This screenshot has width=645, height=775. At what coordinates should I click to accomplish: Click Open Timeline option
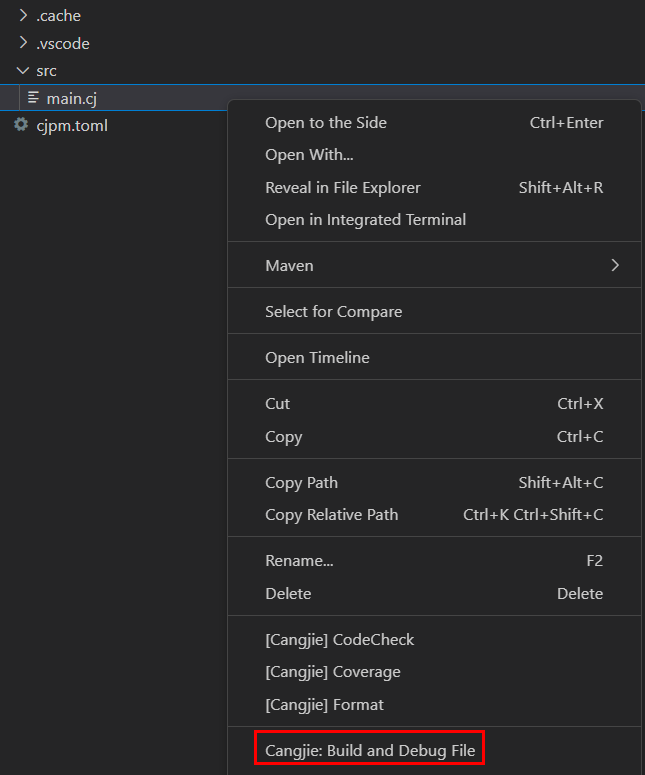(317, 358)
